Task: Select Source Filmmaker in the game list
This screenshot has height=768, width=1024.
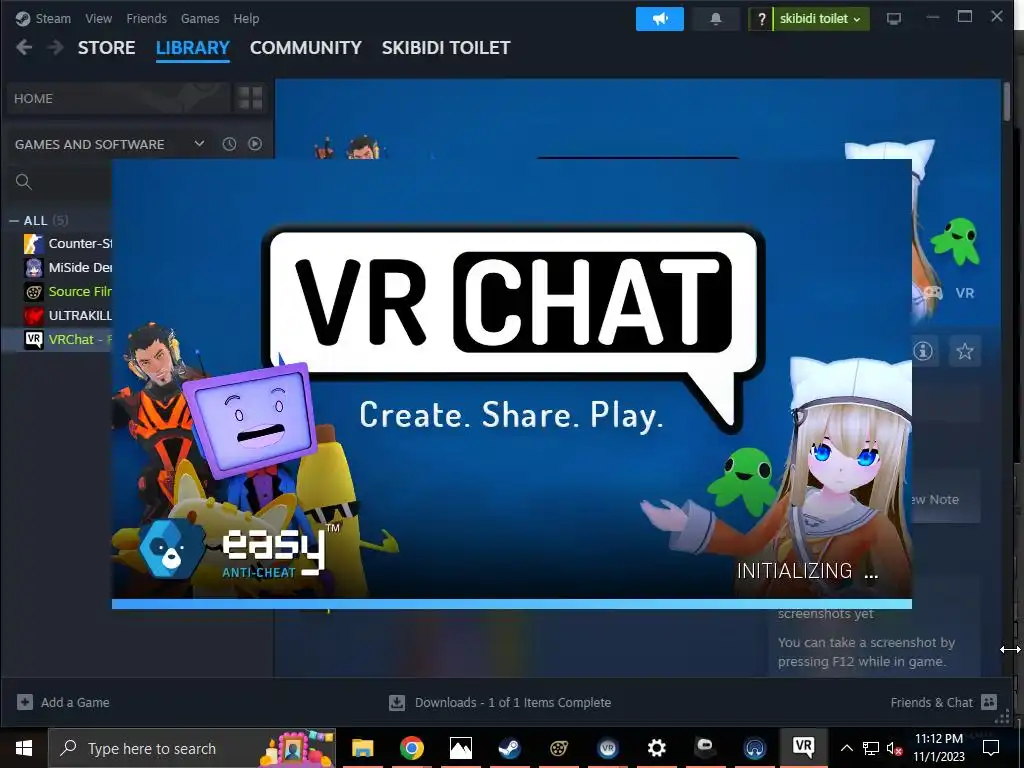Action: 68,292
